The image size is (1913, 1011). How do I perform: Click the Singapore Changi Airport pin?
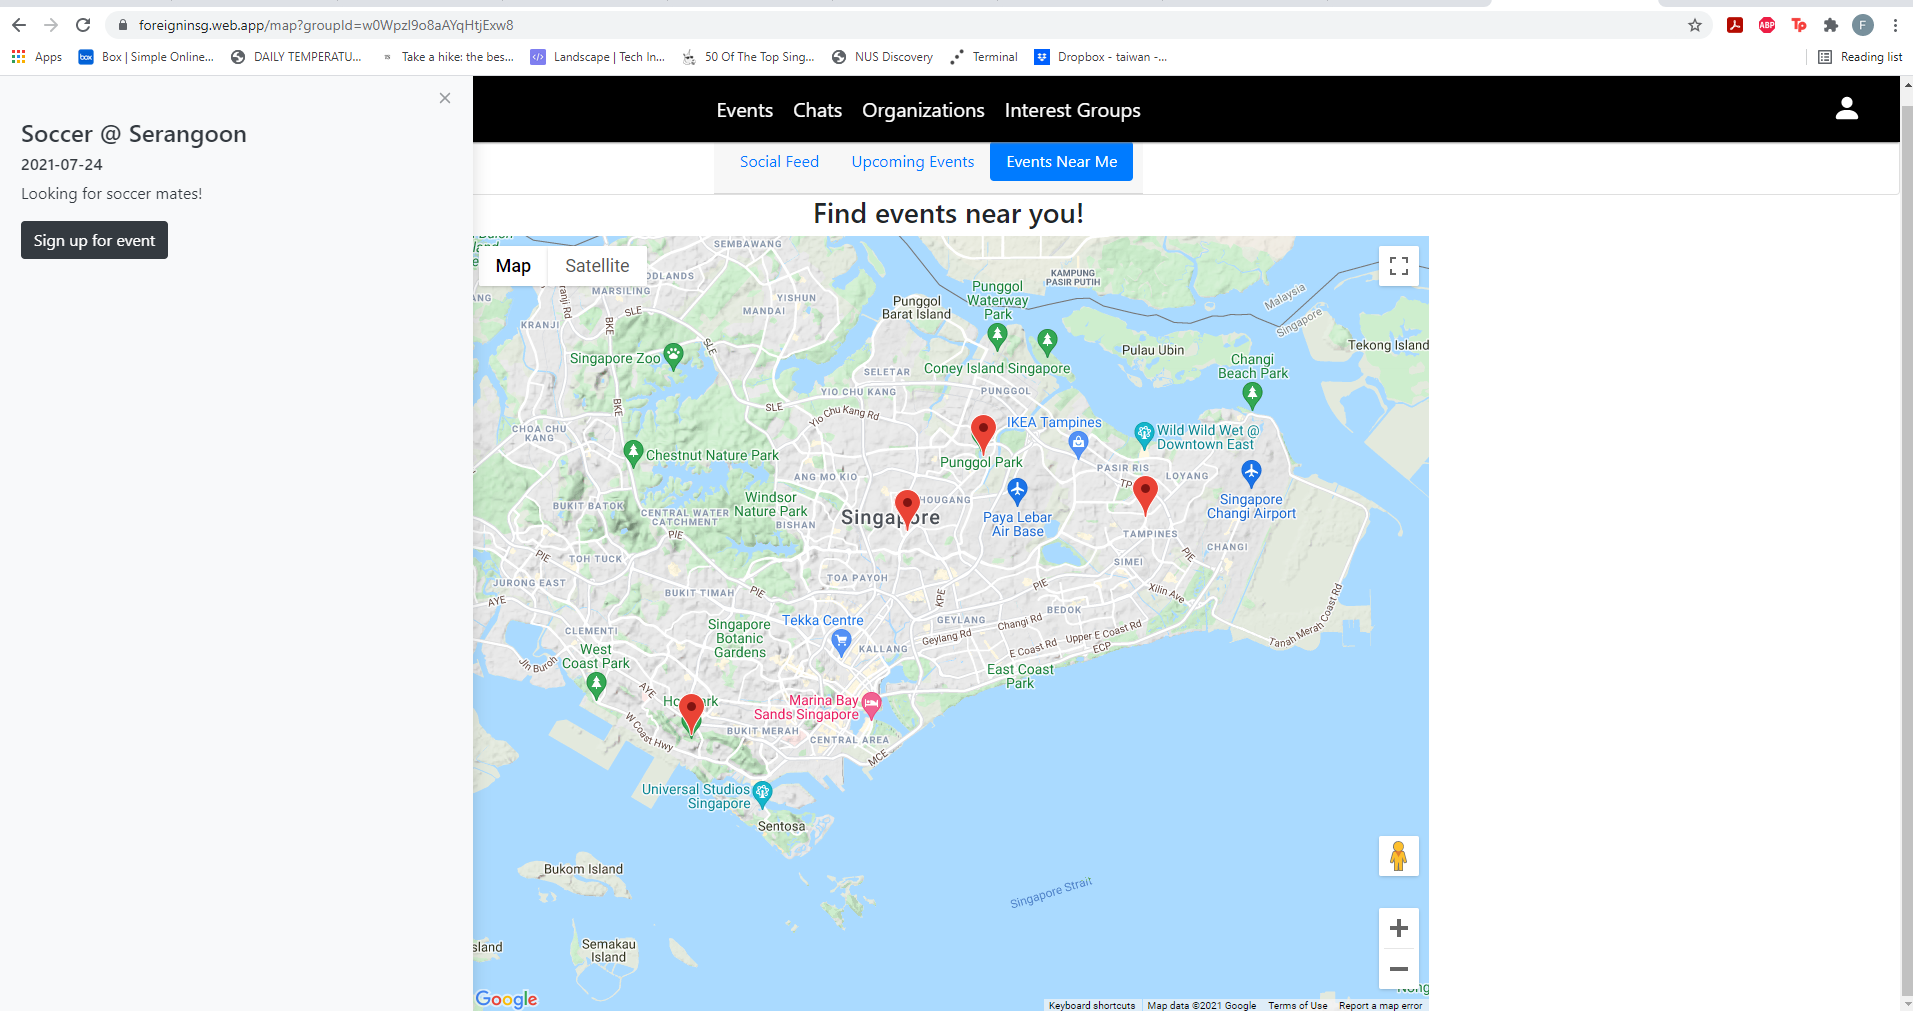pos(1251,473)
